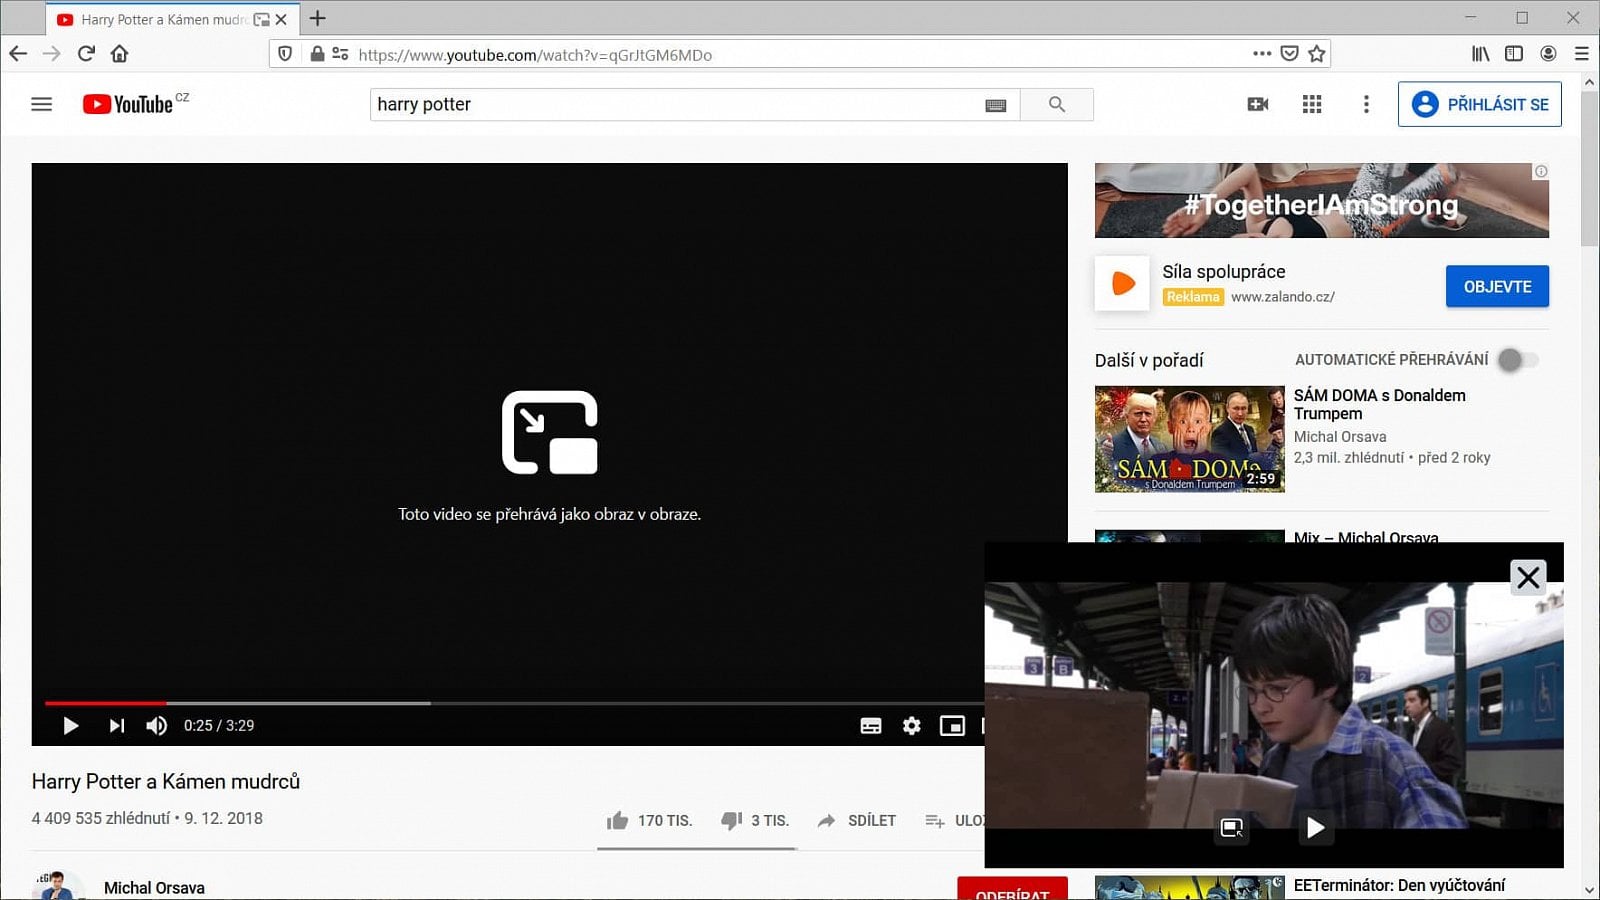
Task: Open the Firefox library icon
Action: (x=1480, y=54)
